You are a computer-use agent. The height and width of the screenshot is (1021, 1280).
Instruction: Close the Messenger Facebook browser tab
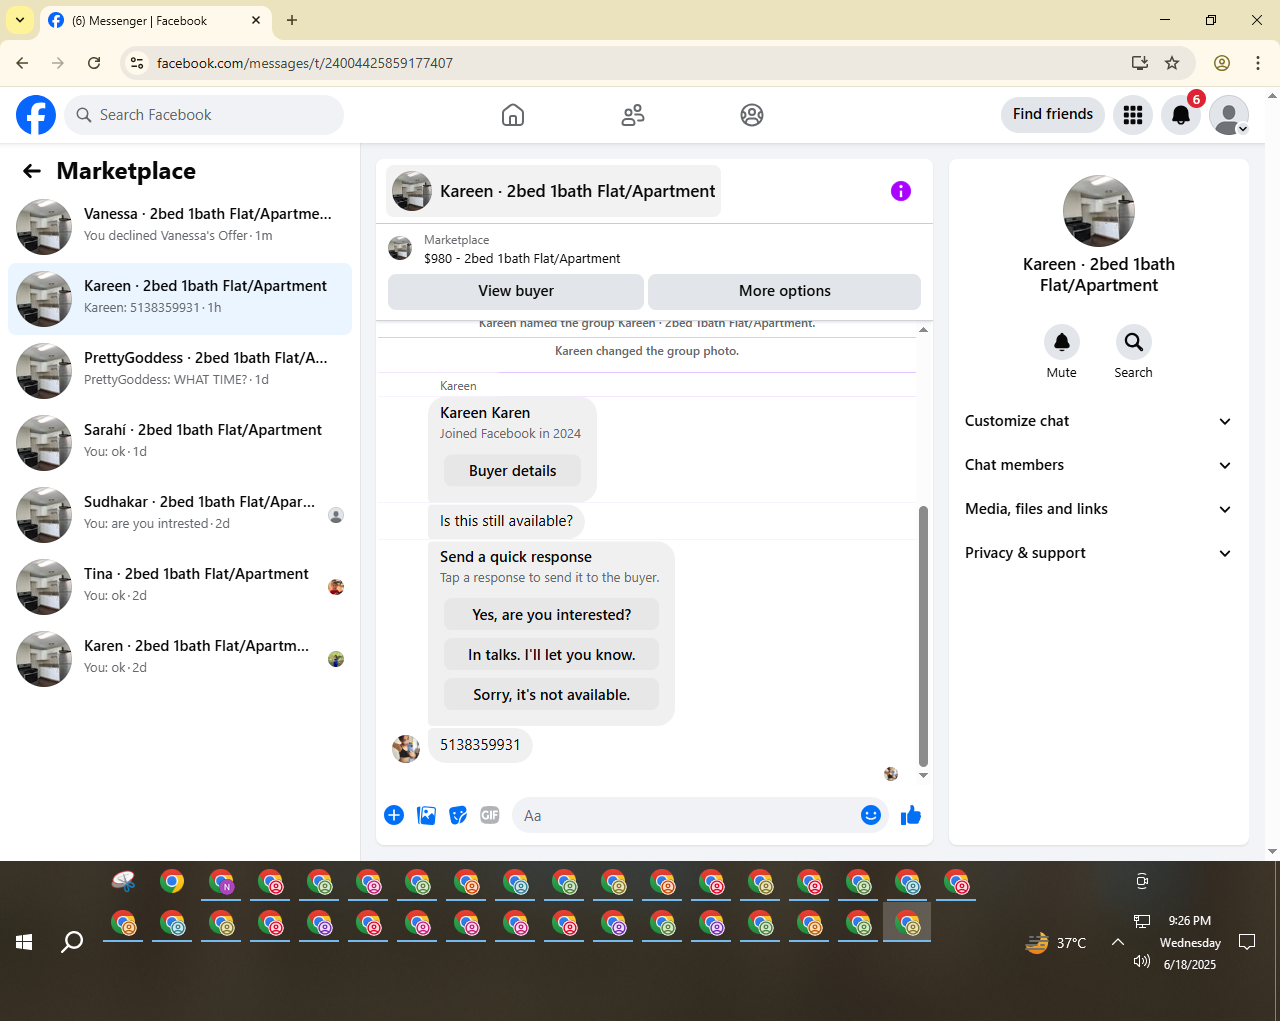point(256,20)
